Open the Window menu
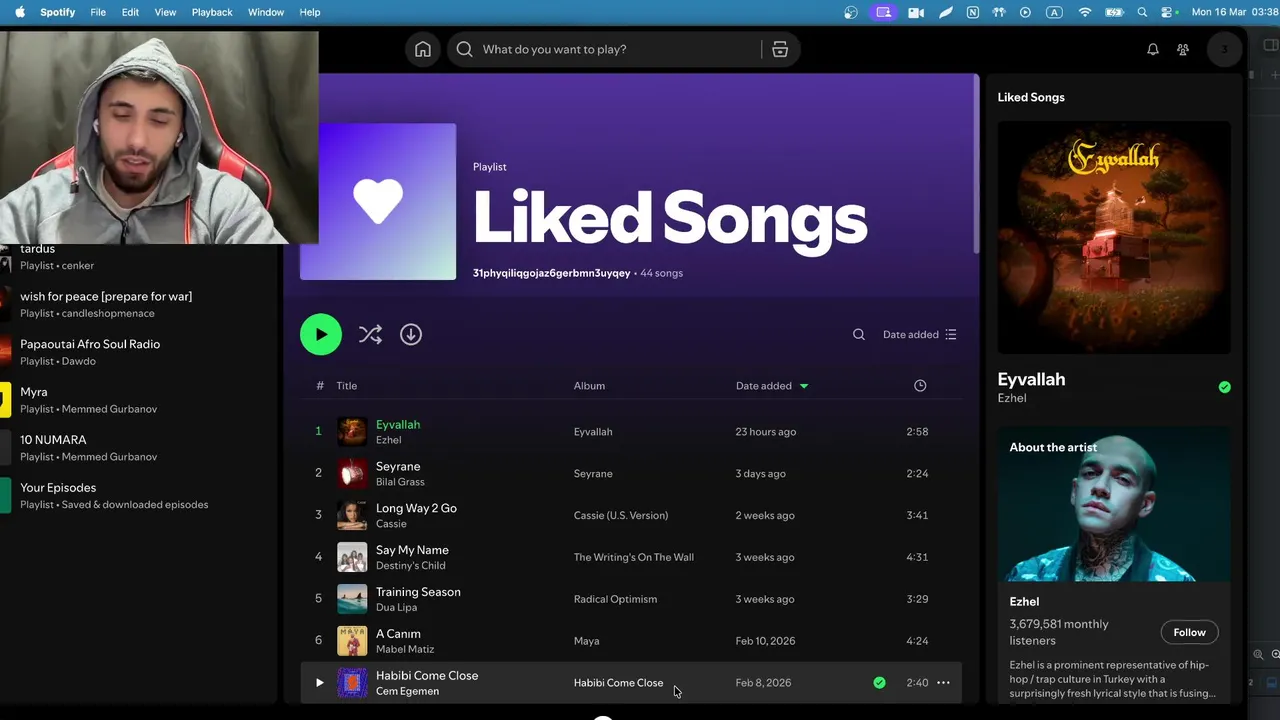Viewport: 1280px width, 720px height. pyautogui.click(x=266, y=12)
